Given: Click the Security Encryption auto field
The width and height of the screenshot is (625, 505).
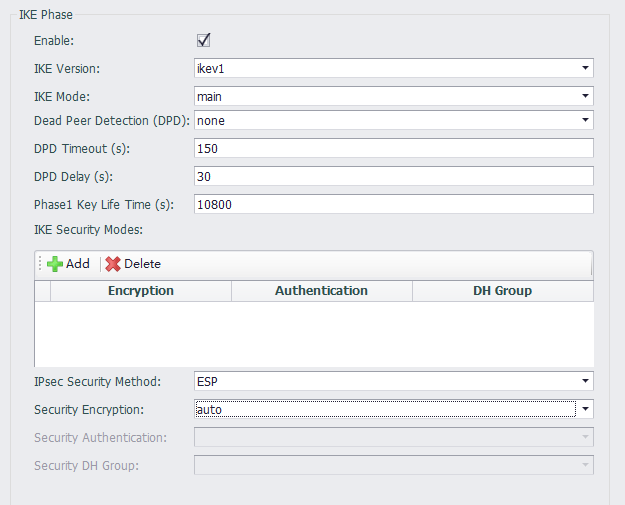Looking at the screenshot, I should click(384, 409).
